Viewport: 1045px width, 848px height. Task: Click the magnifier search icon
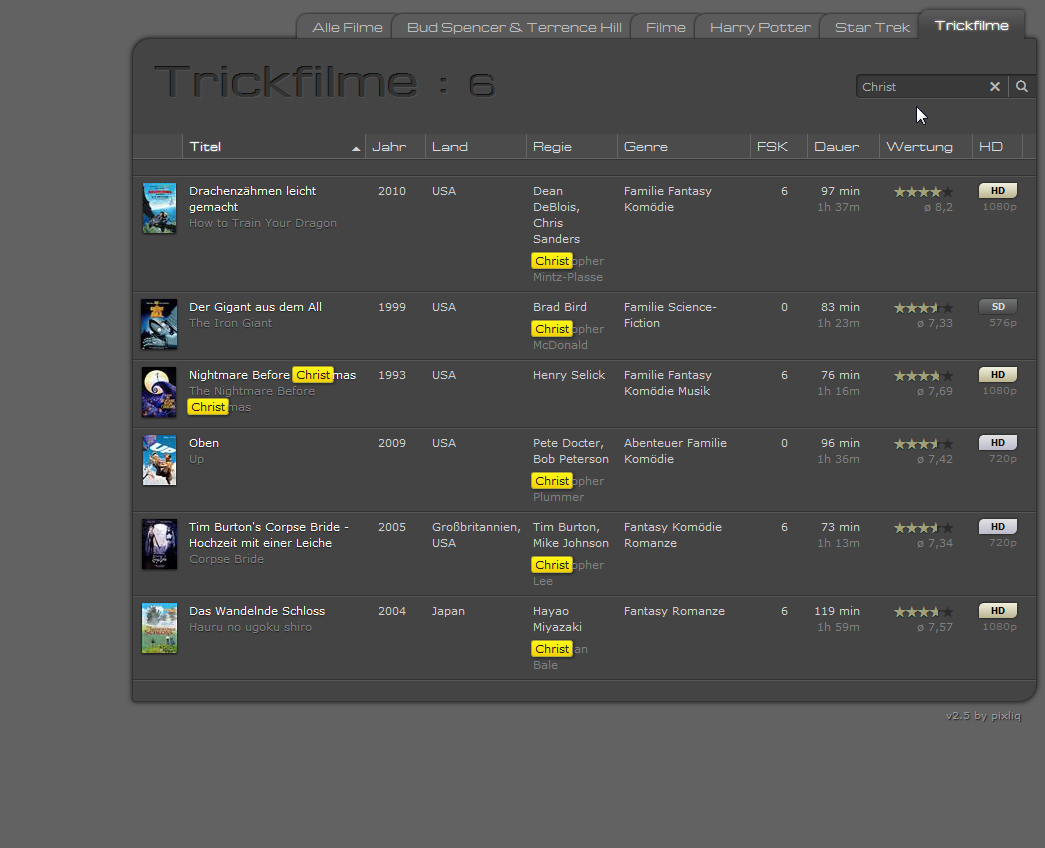[x=1022, y=87]
